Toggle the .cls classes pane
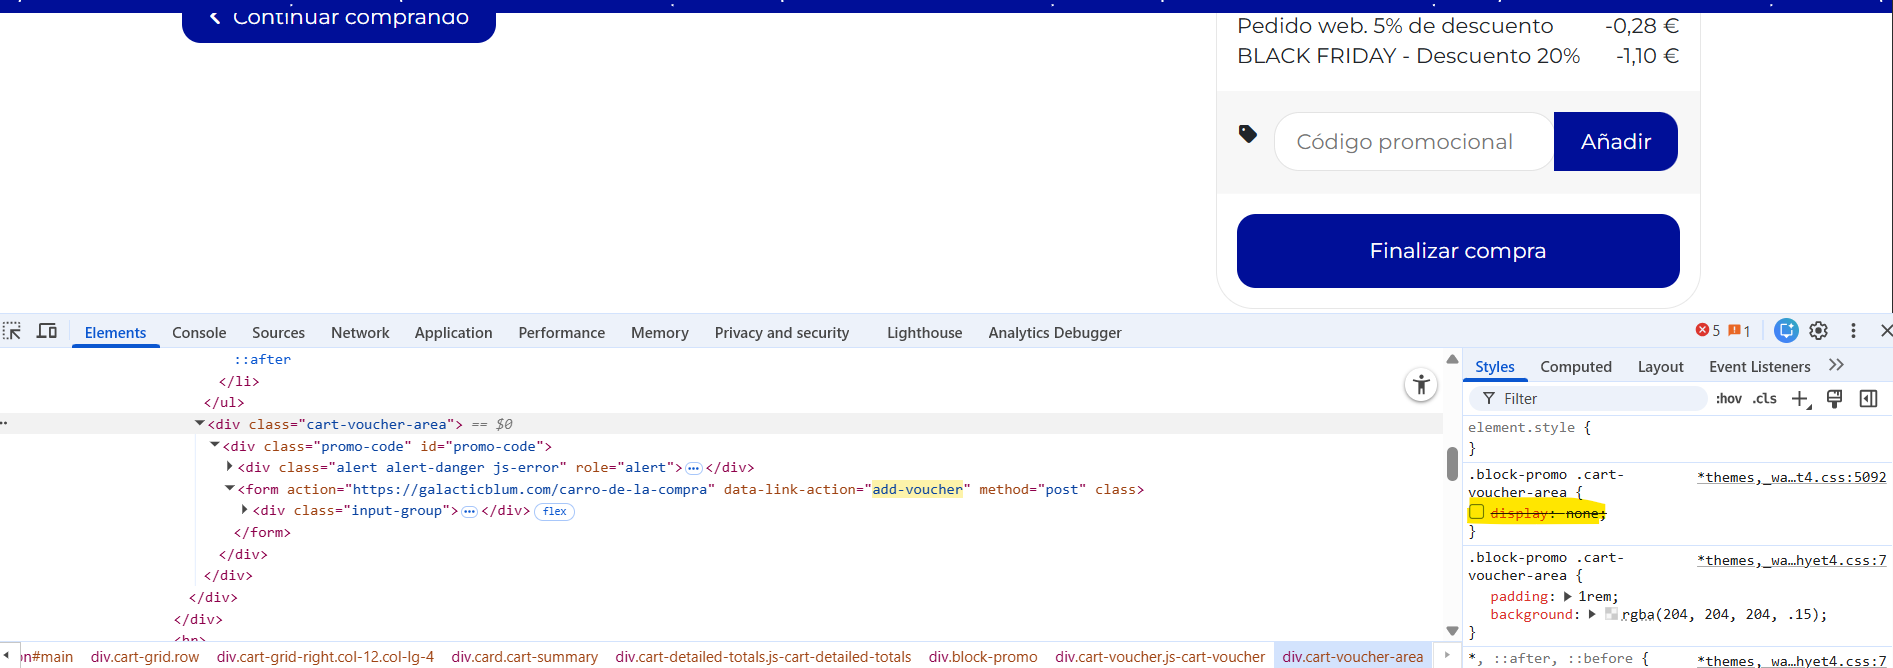 pyautogui.click(x=1765, y=399)
